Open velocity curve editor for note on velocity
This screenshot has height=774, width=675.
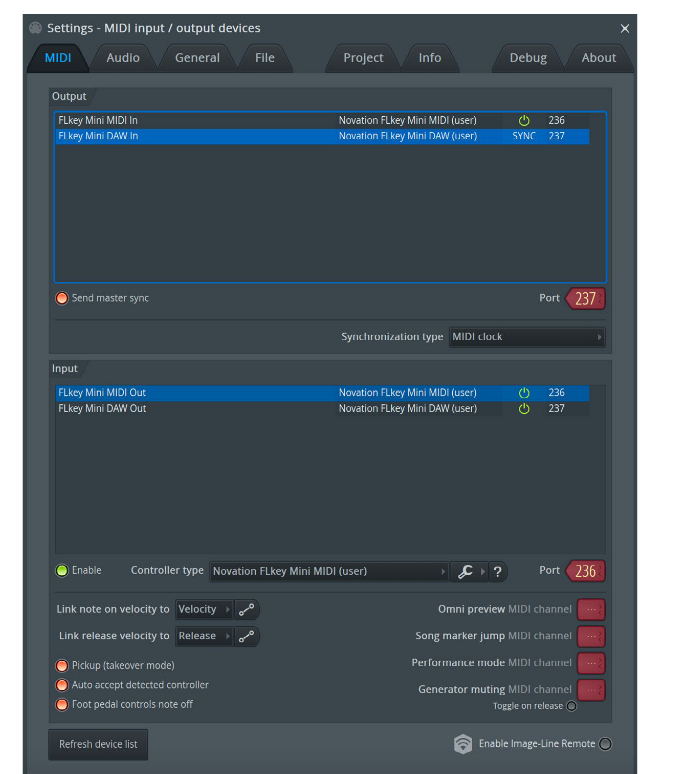click(x=246, y=610)
